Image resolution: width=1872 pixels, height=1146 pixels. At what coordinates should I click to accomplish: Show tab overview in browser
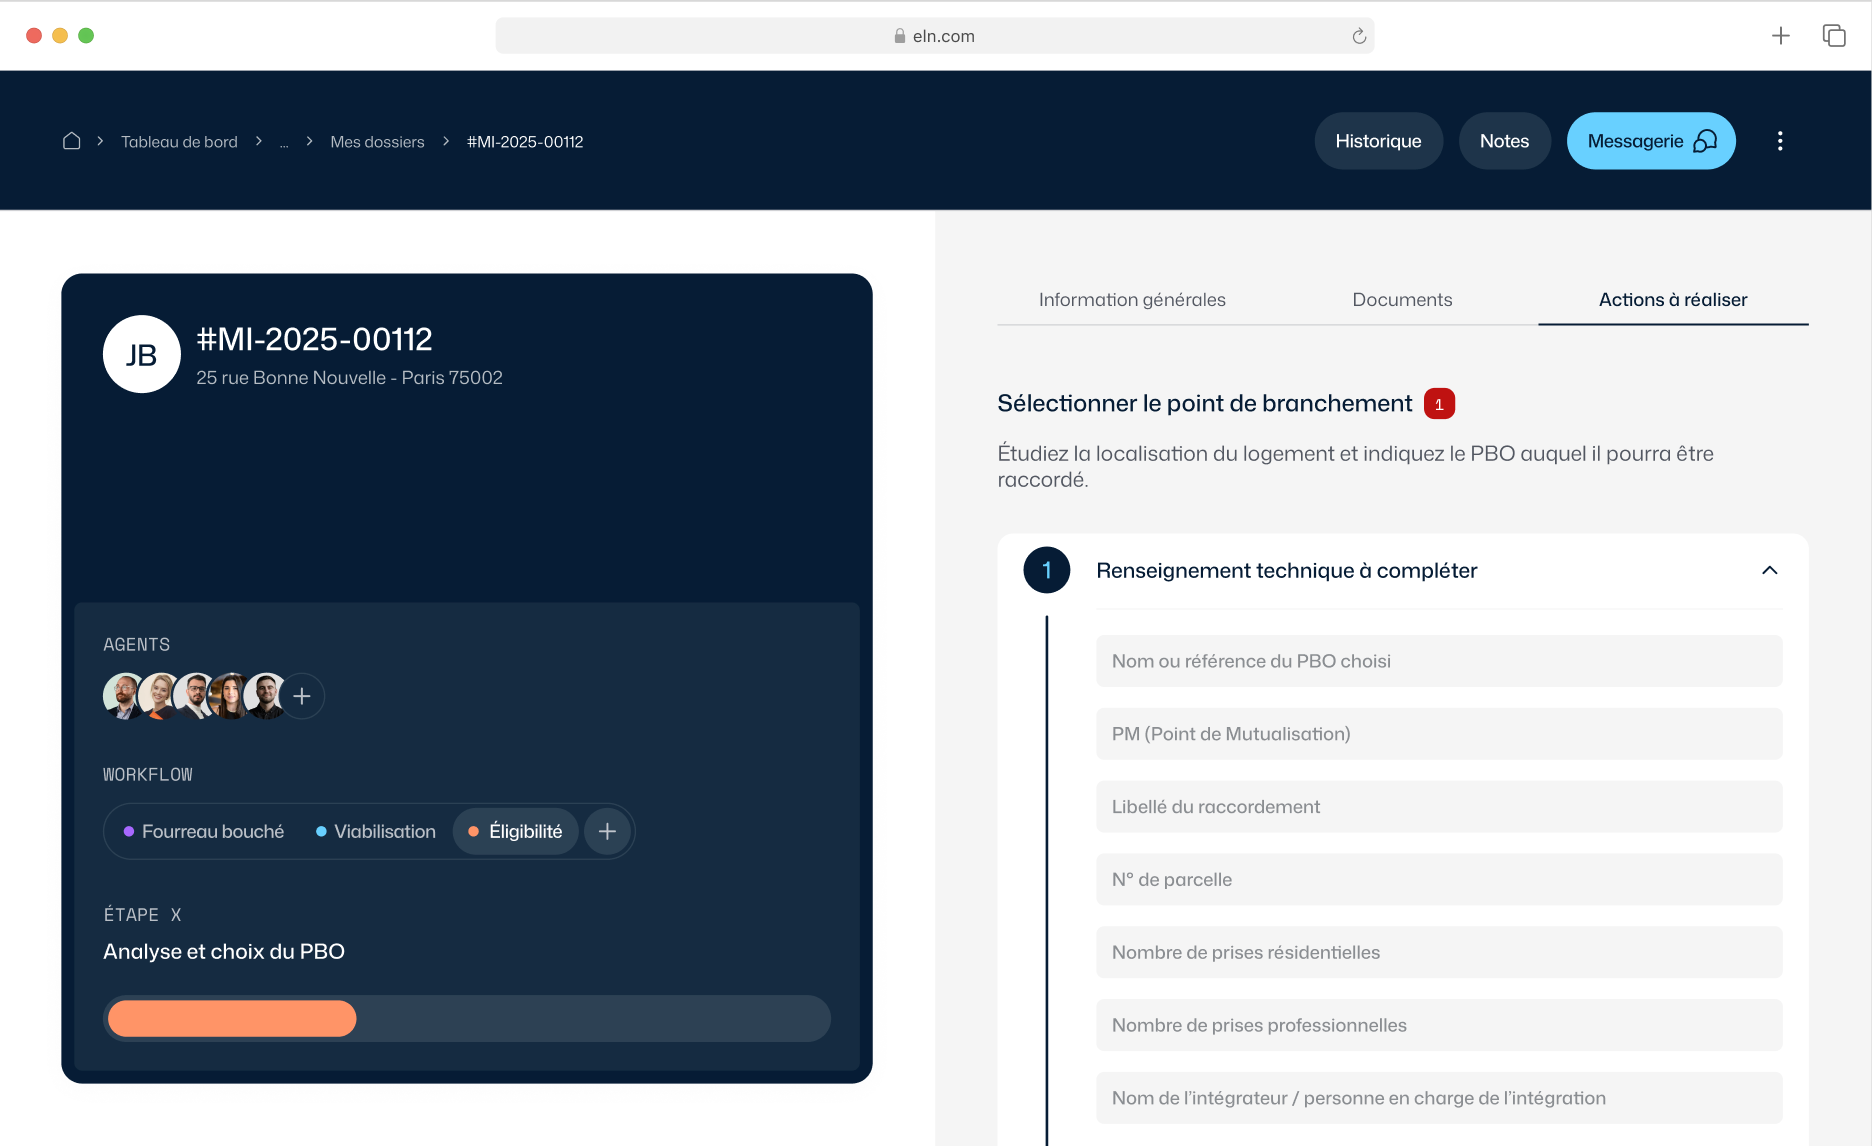coord(1834,36)
